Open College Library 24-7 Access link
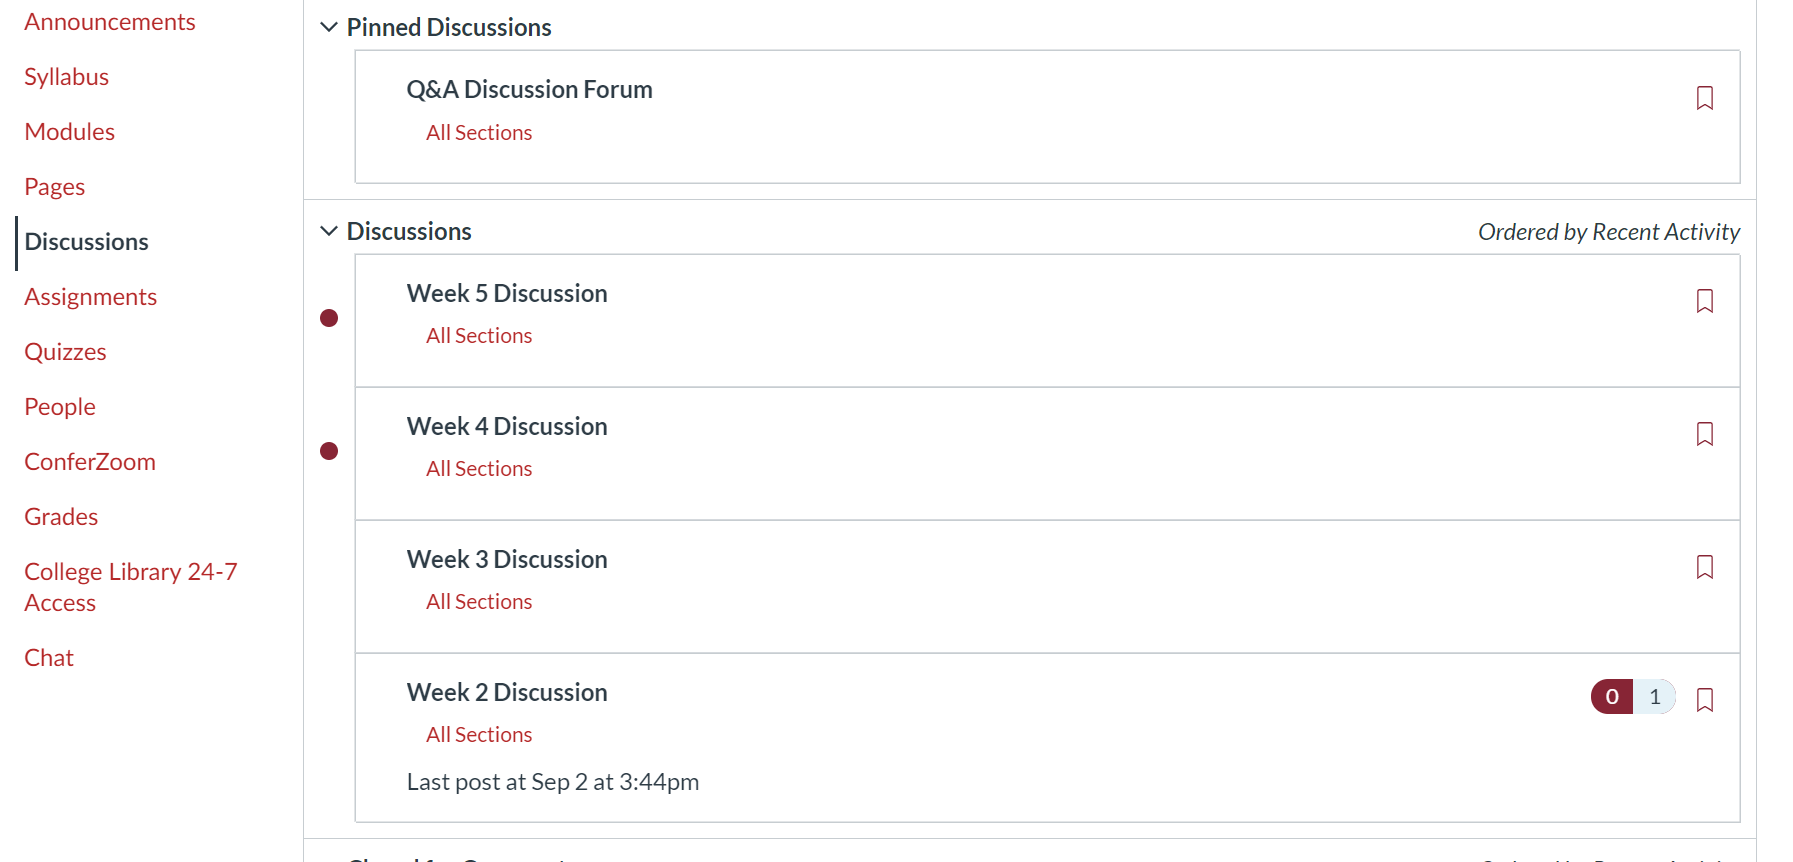Screen dimensions: 1793x862 click(131, 587)
